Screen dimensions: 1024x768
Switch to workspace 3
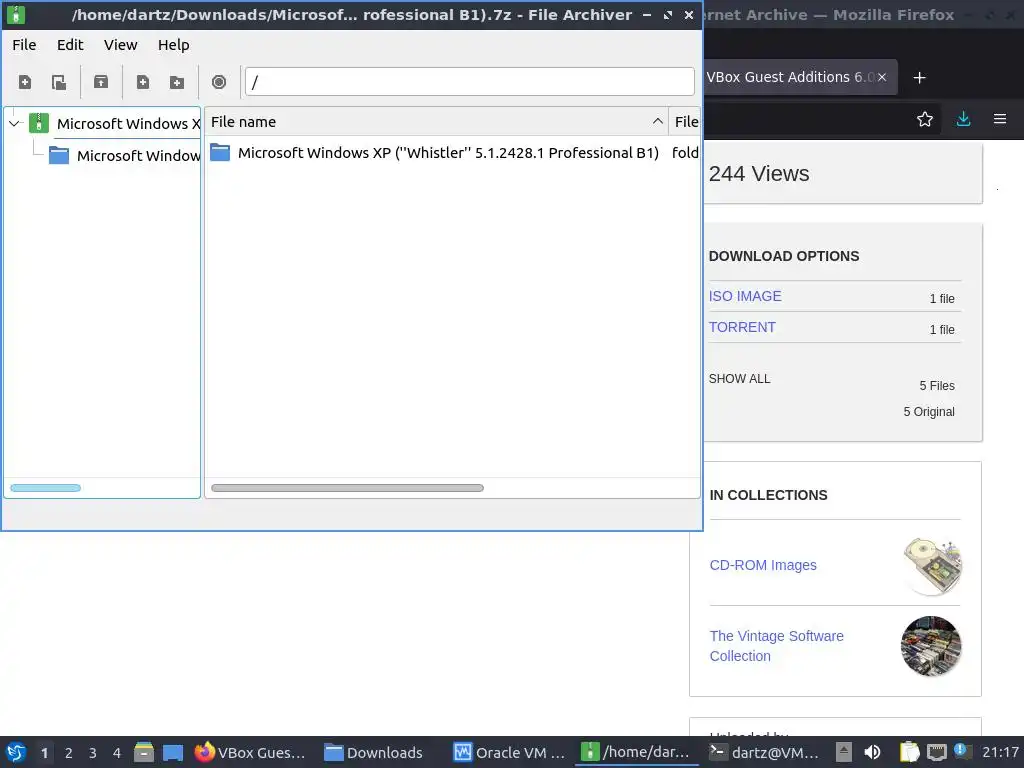(x=93, y=753)
